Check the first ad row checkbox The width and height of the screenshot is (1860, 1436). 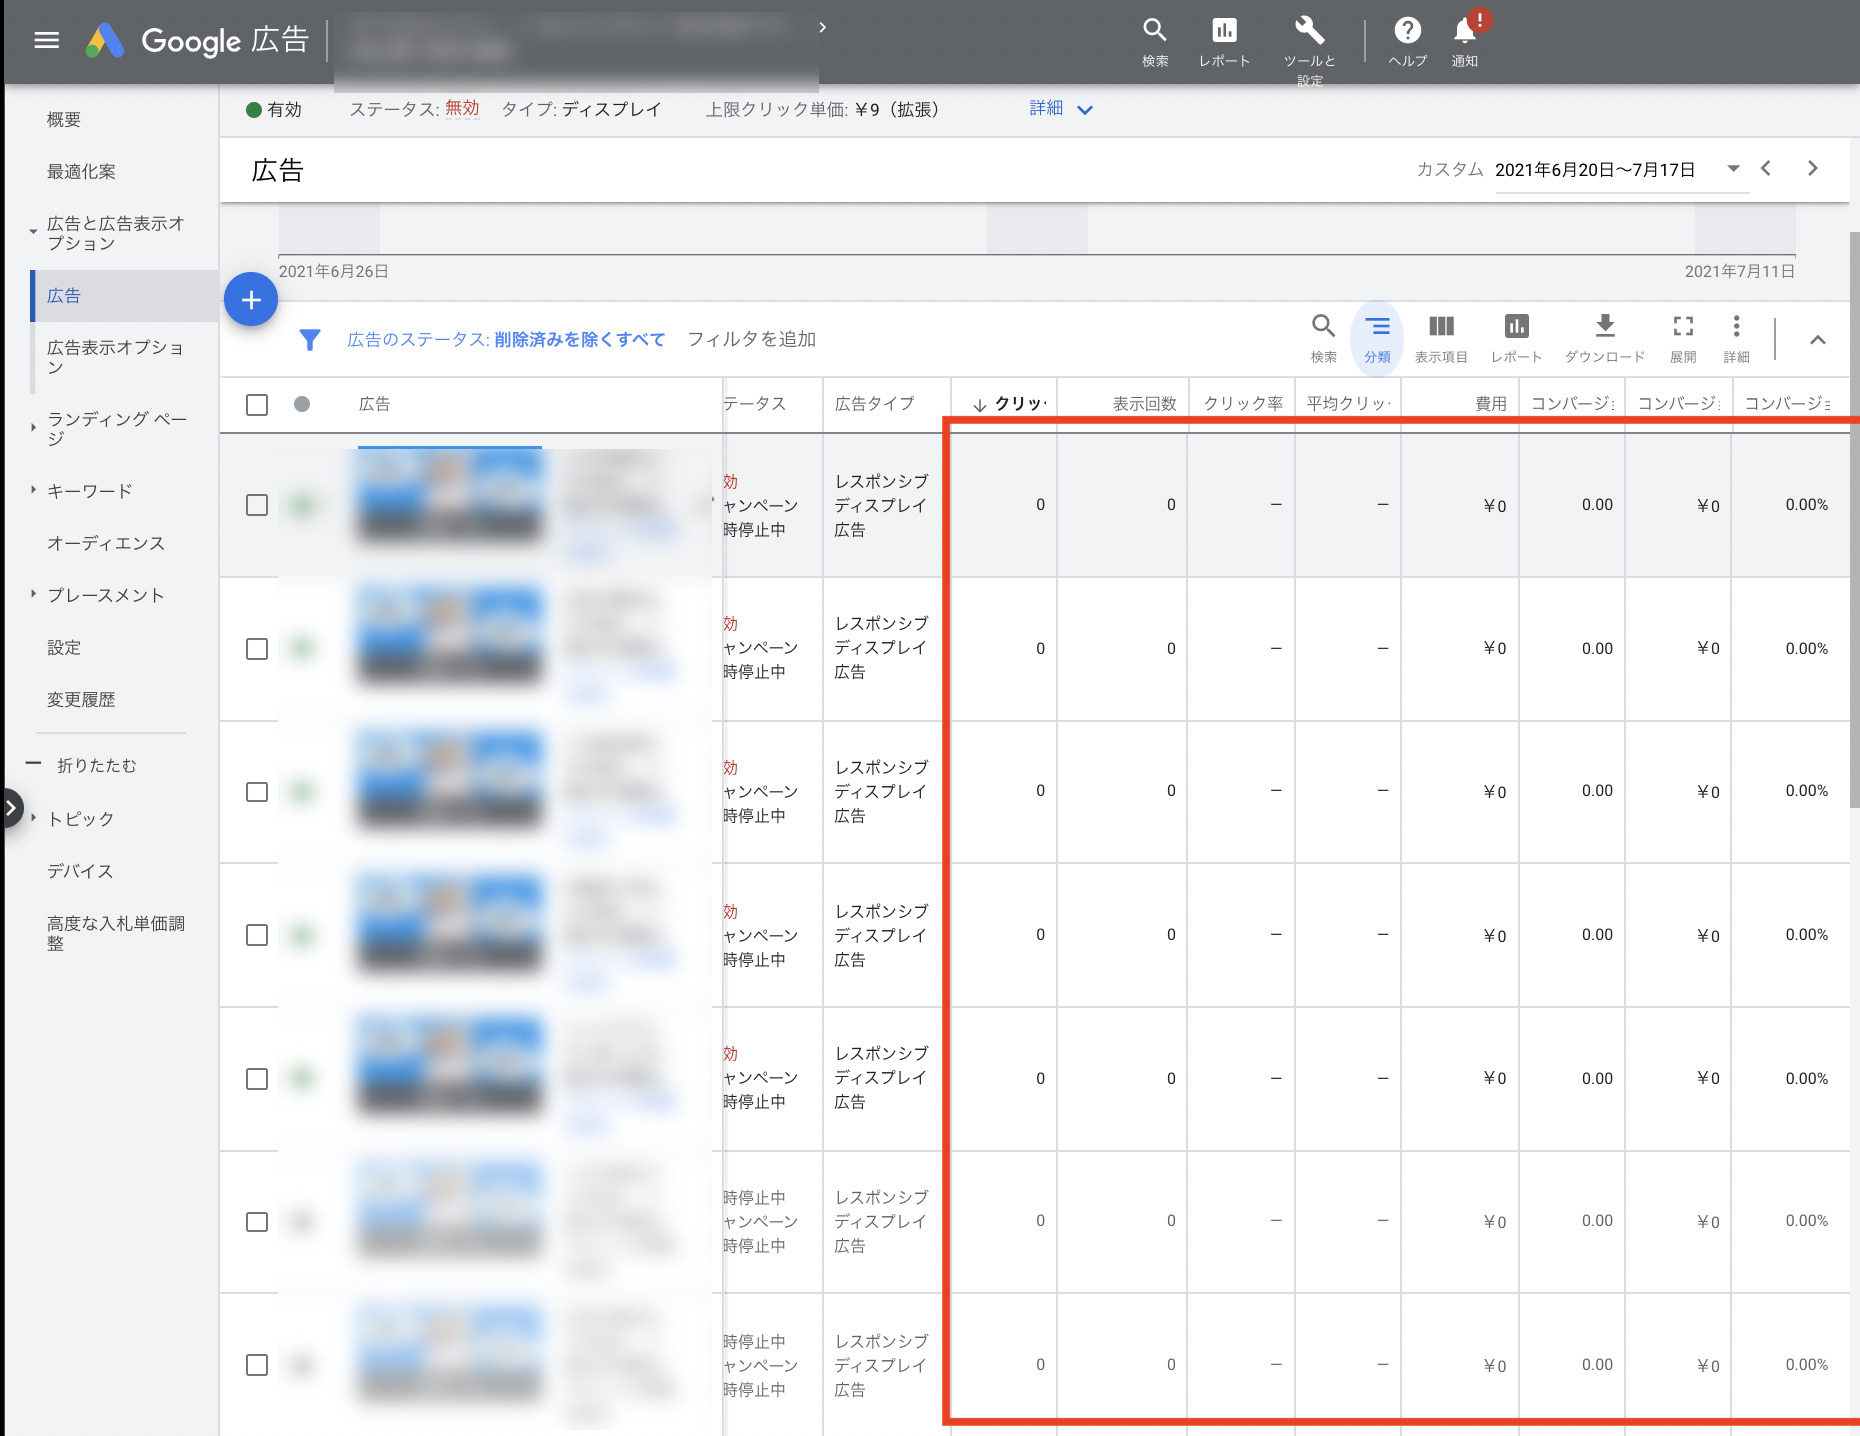[257, 505]
